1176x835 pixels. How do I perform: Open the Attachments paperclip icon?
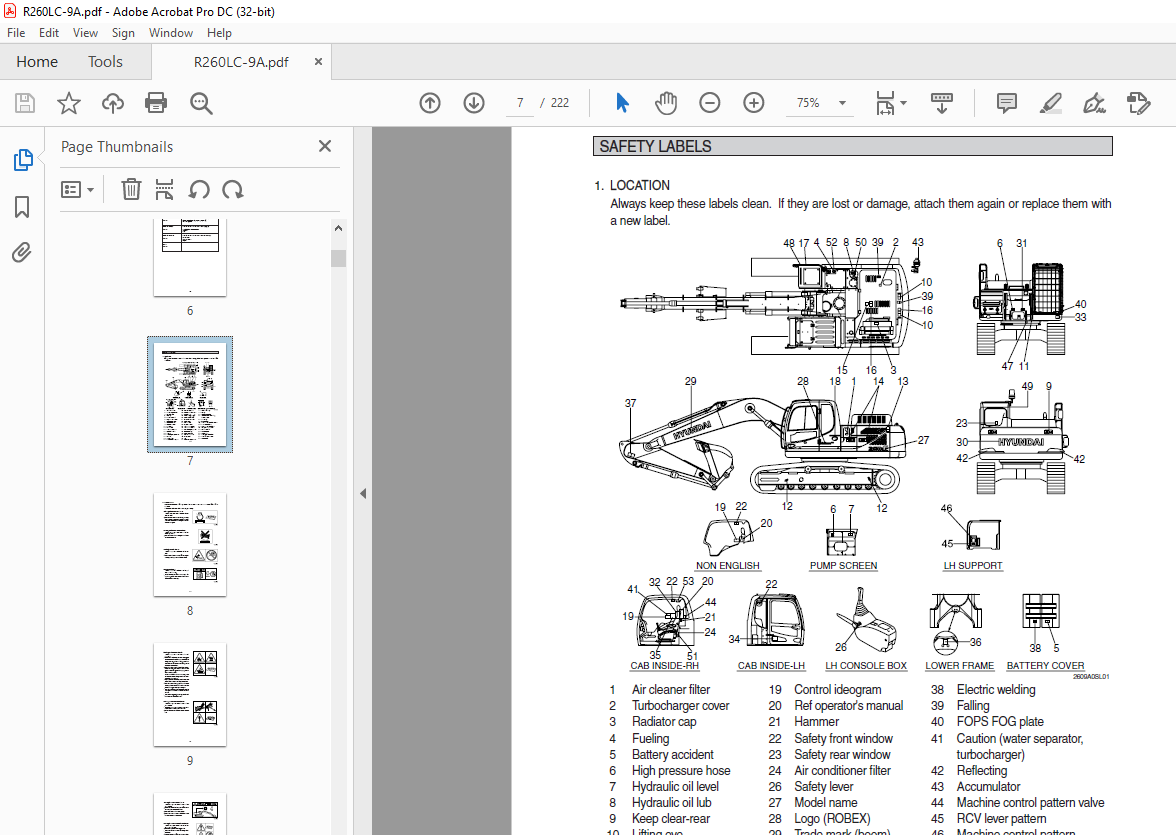tap(22, 253)
